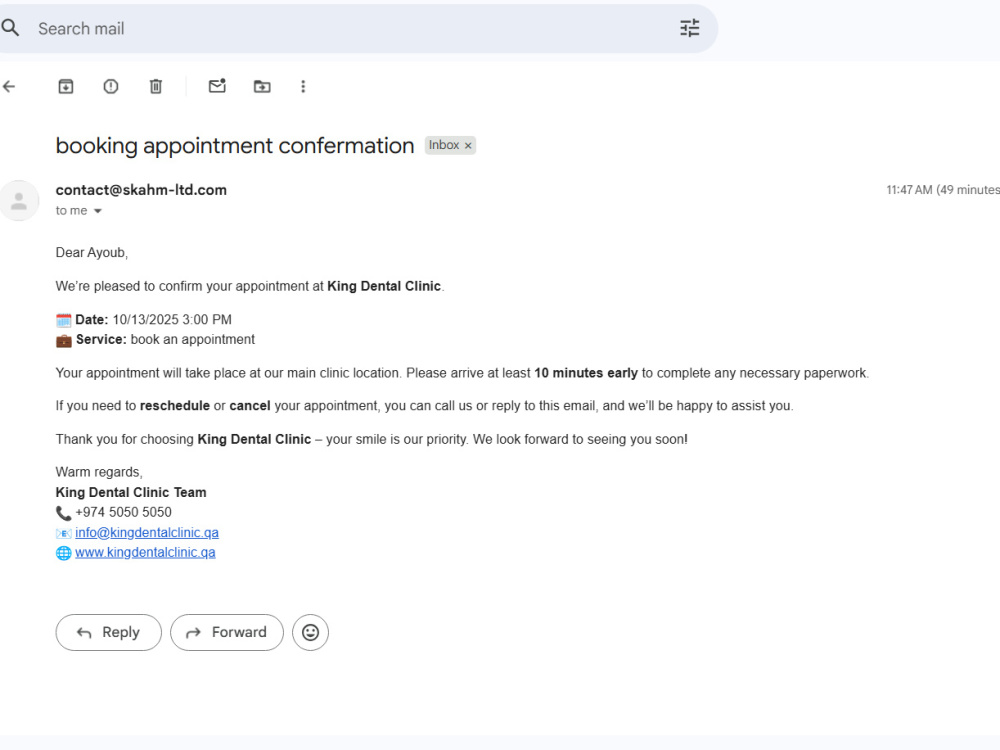Report this email as spam
The image size is (1000, 750).
pos(111,86)
